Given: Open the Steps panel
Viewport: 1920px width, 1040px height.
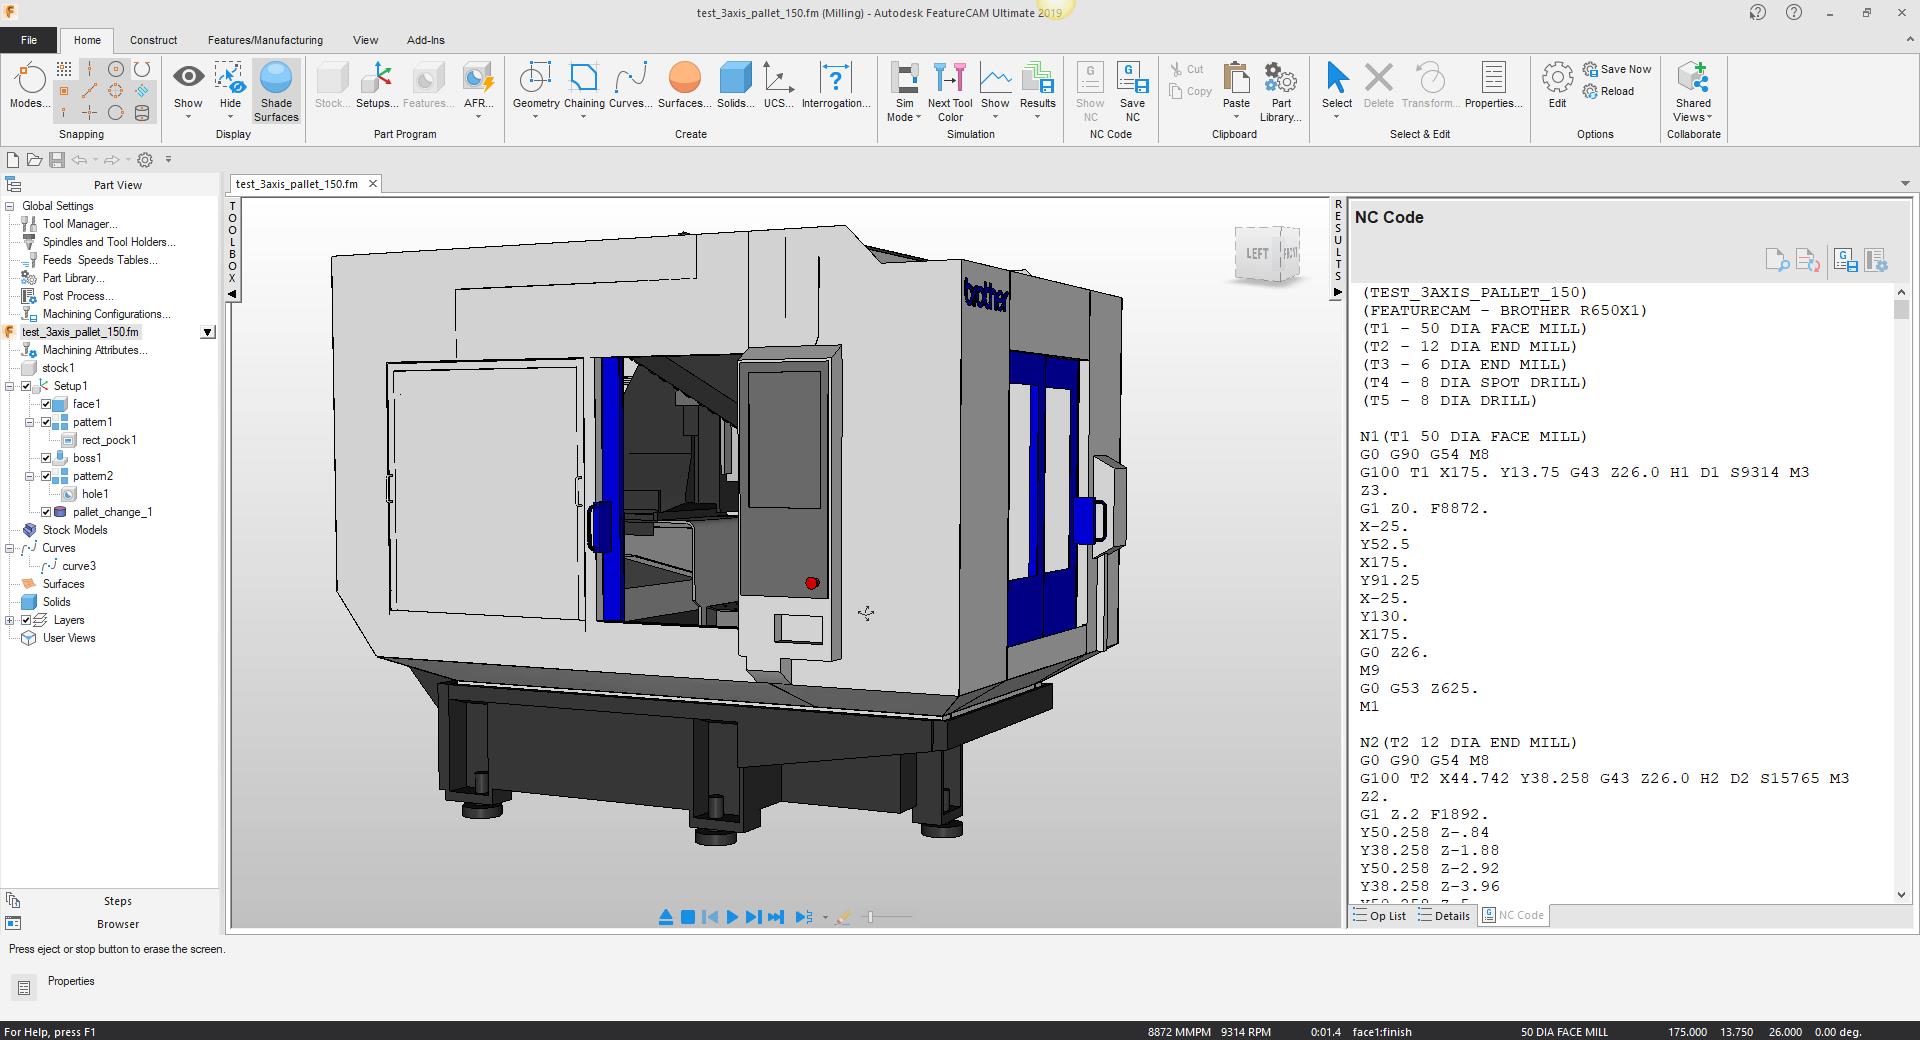Looking at the screenshot, I should tap(117, 901).
